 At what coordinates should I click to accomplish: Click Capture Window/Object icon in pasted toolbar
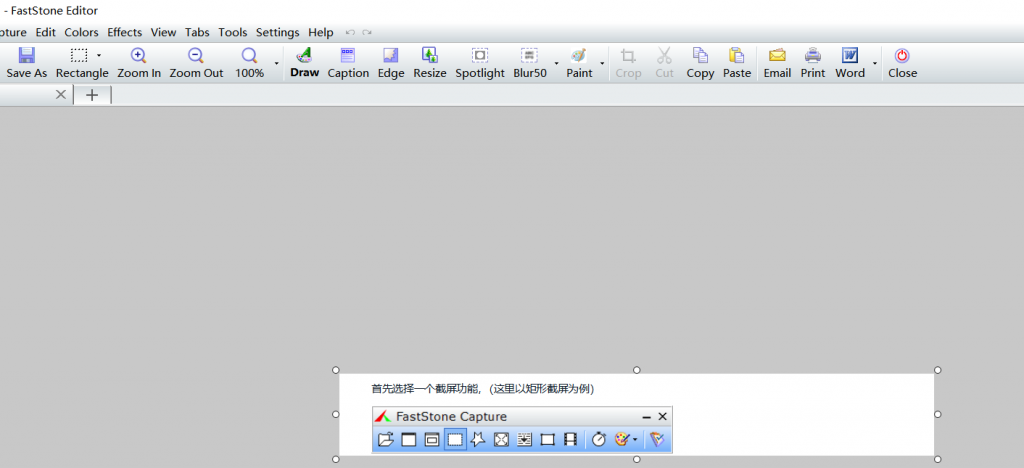[432, 440]
